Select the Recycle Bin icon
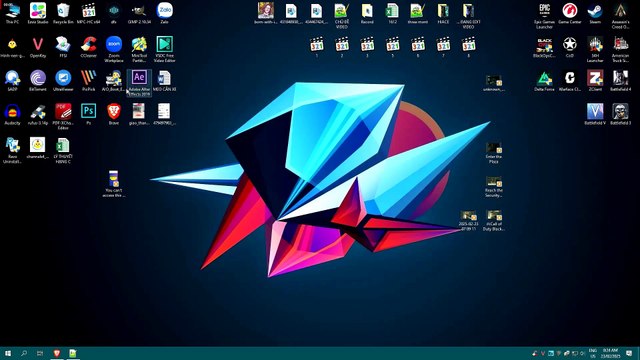Viewport: 640px width, 360px height. pos(63,13)
